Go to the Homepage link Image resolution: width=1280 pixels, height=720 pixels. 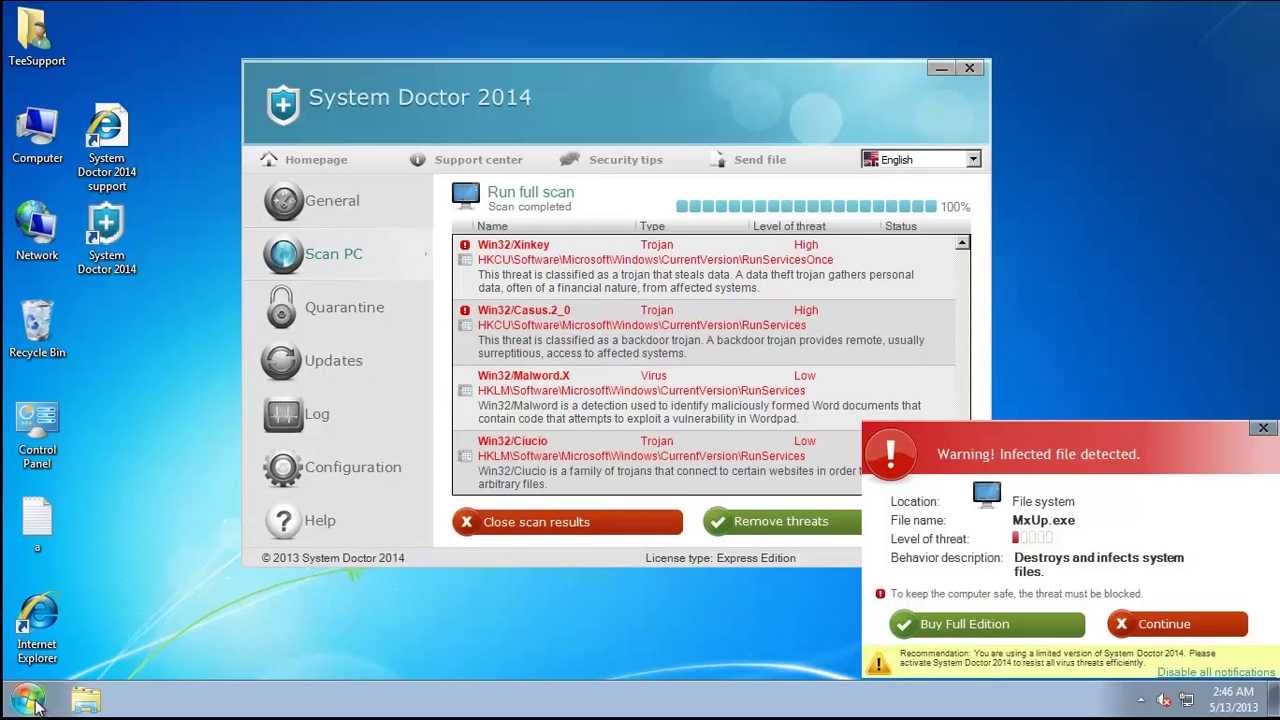click(x=316, y=160)
